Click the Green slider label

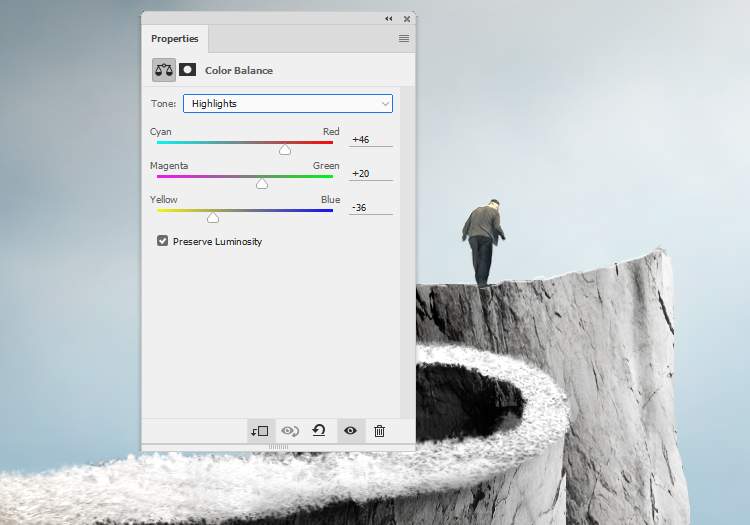pyautogui.click(x=326, y=165)
